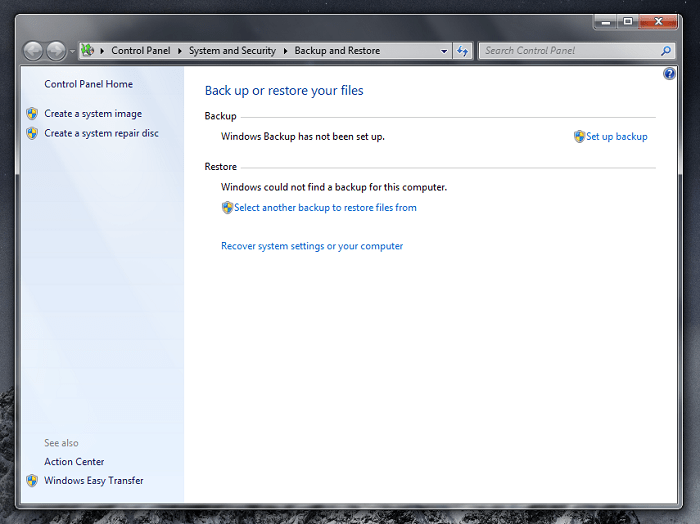Expand the arrow after System and Security breadcrumb

[x=285, y=50]
